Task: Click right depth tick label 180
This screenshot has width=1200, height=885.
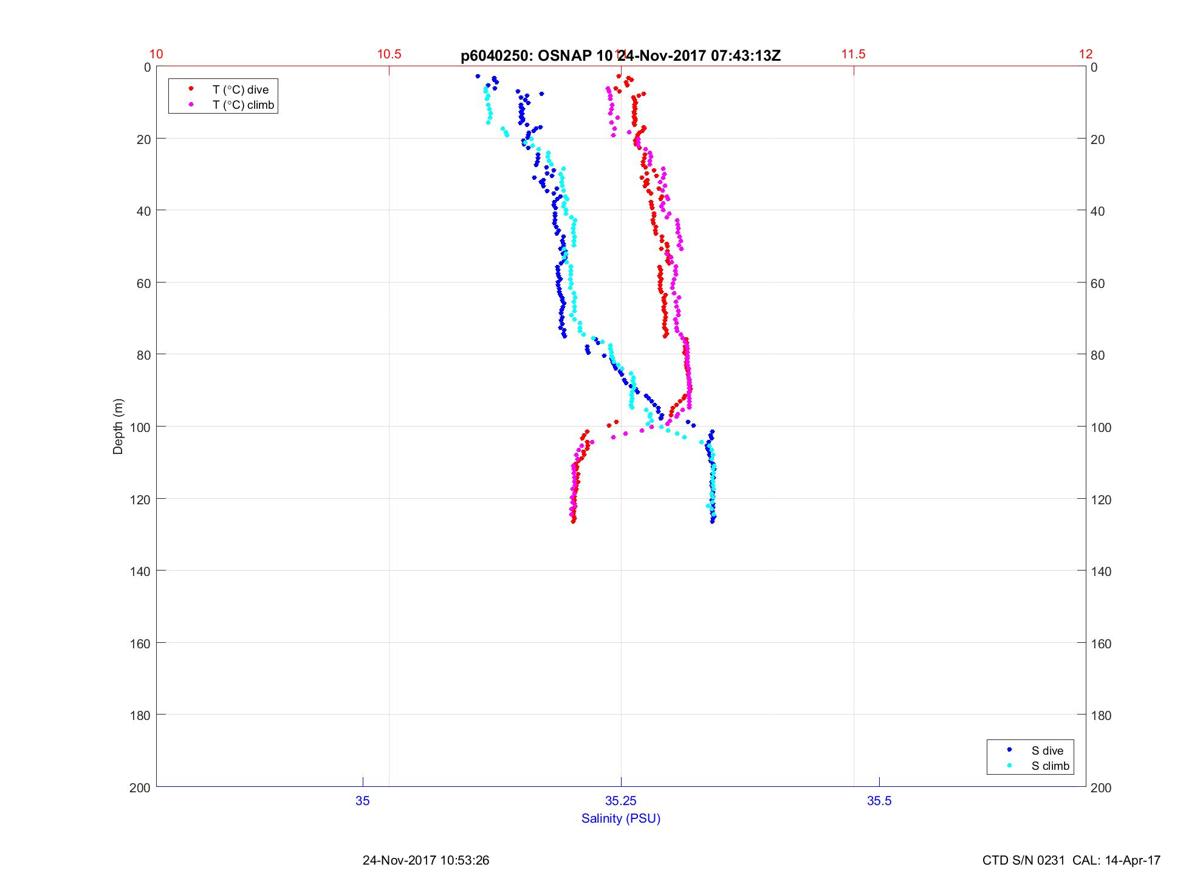Action: [x=1102, y=715]
